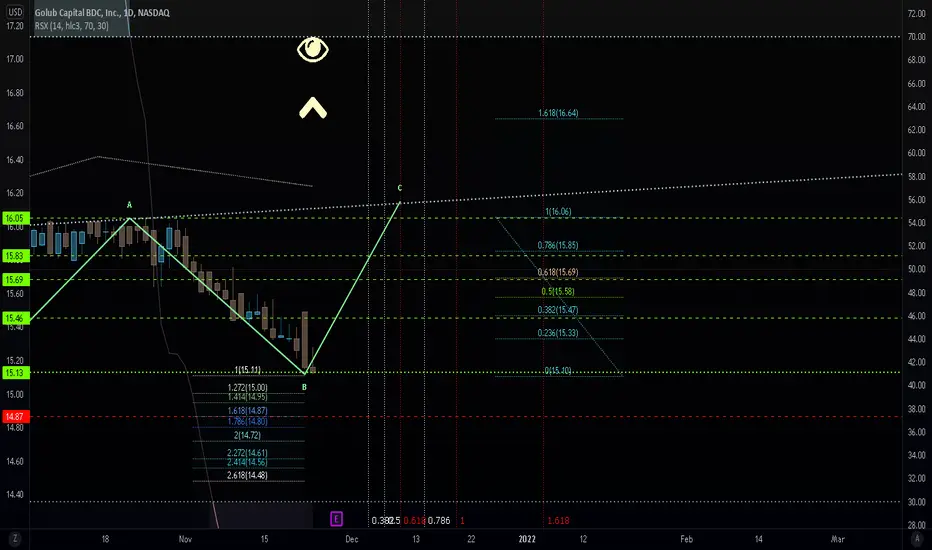The image size is (932, 550).
Task: Click the Nov date on the time axis
Action: pyautogui.click(x=185, y=539)
